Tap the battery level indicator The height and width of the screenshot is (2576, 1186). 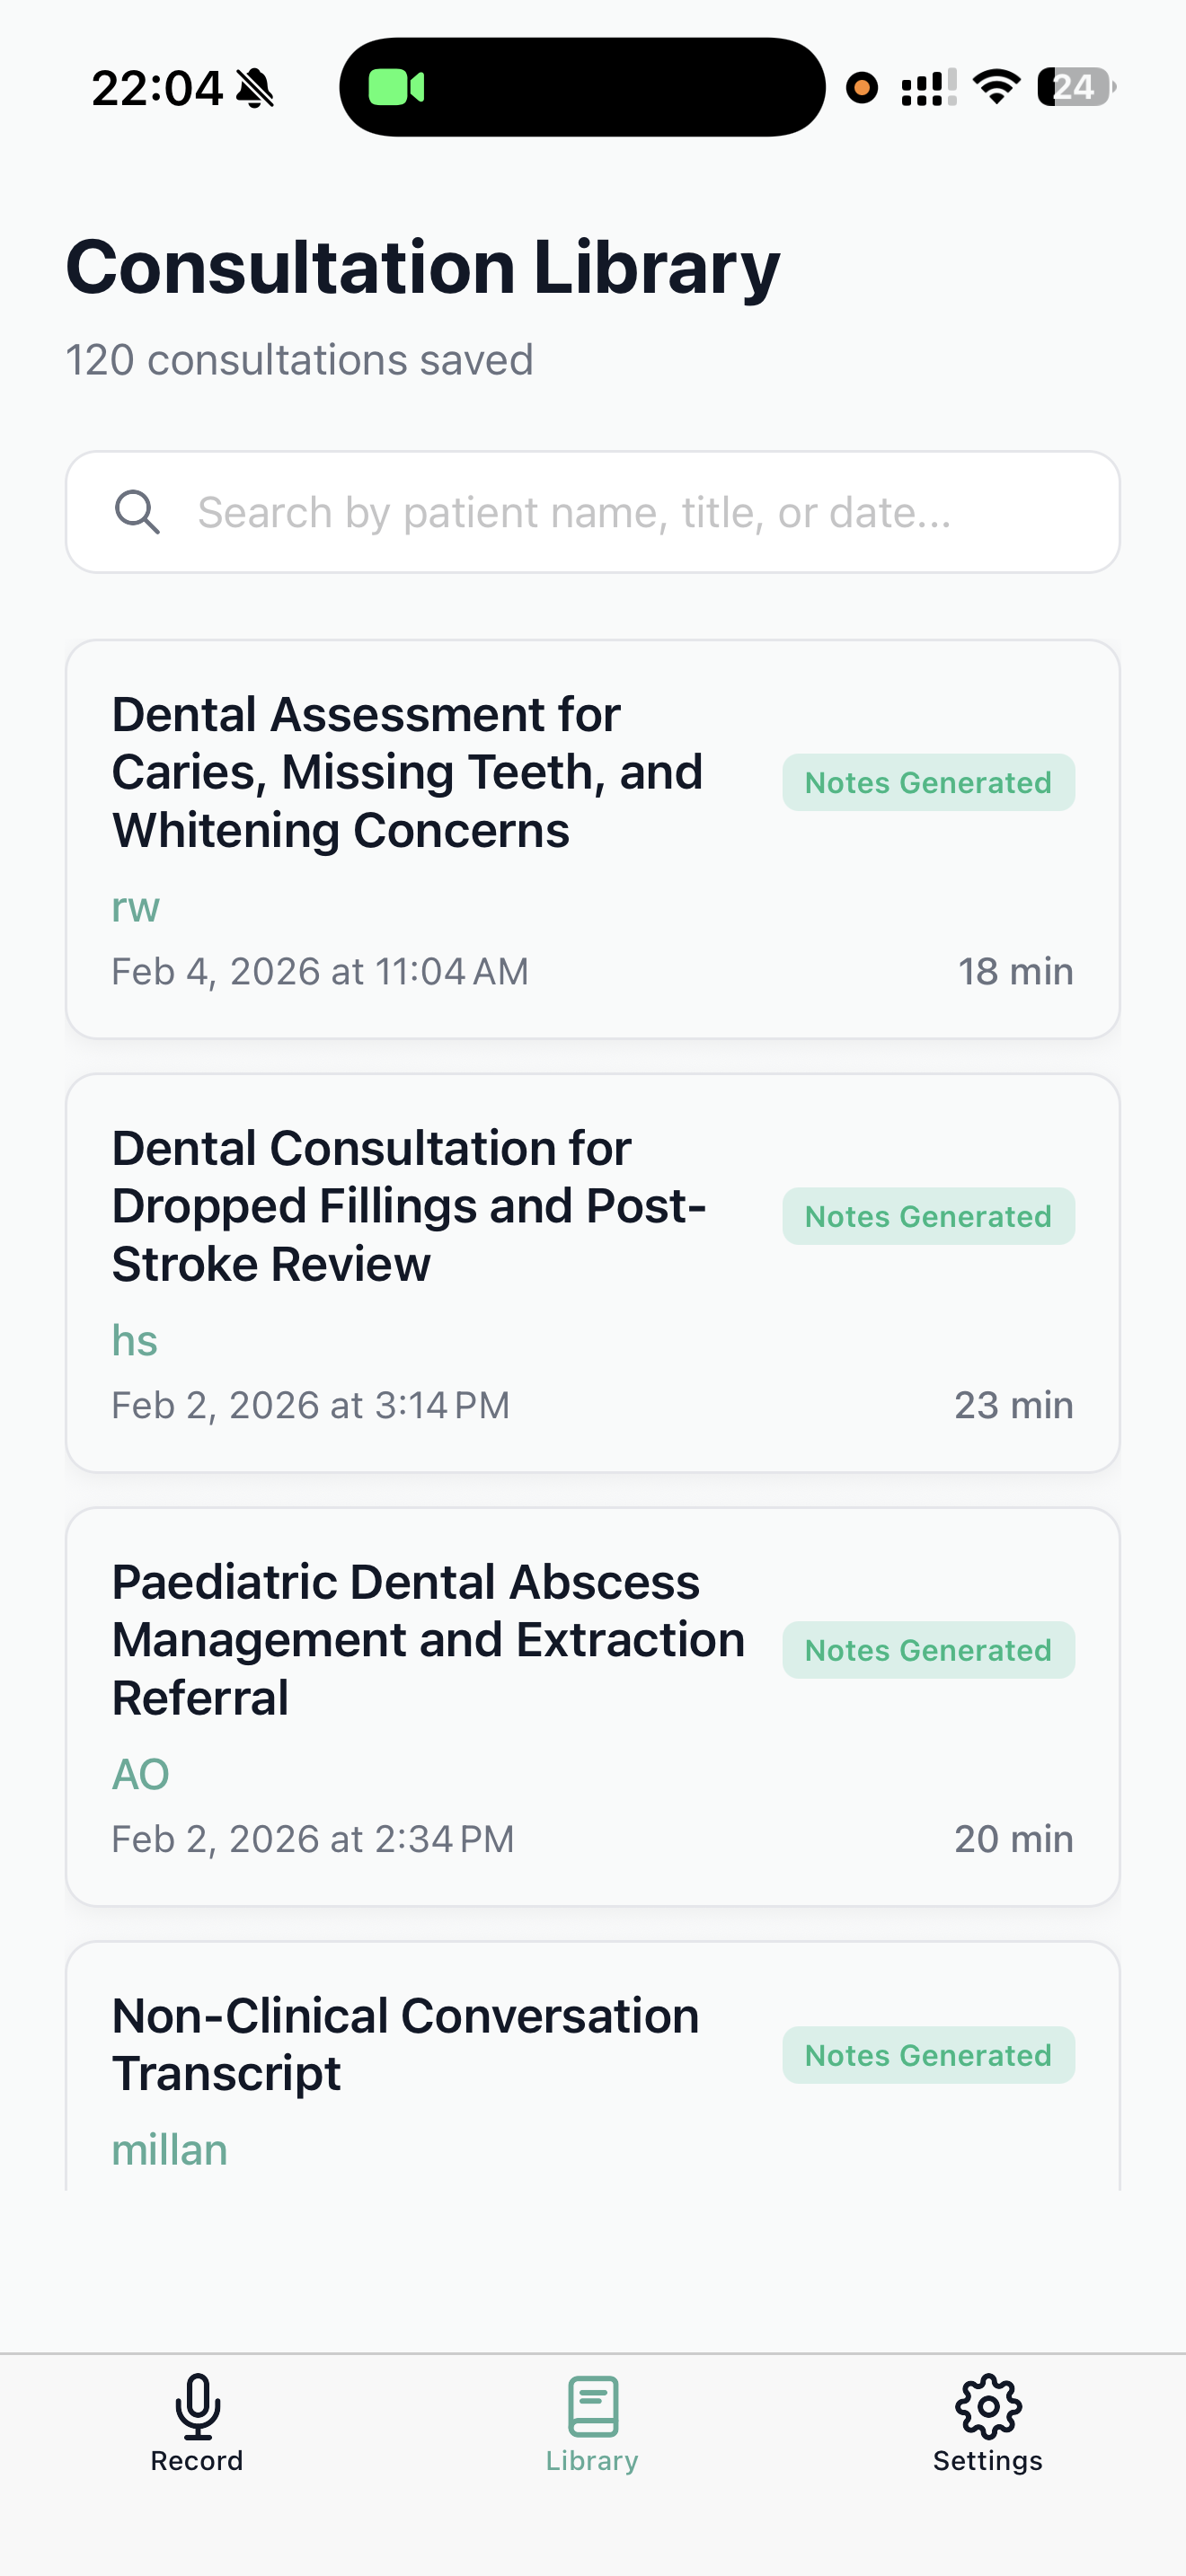click(1075, 87)
